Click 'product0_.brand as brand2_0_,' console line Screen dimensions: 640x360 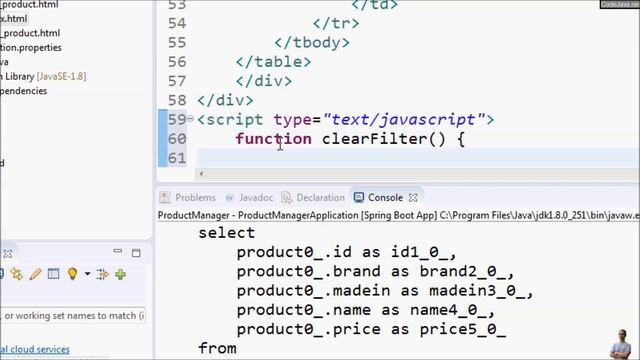coord(375,271)
